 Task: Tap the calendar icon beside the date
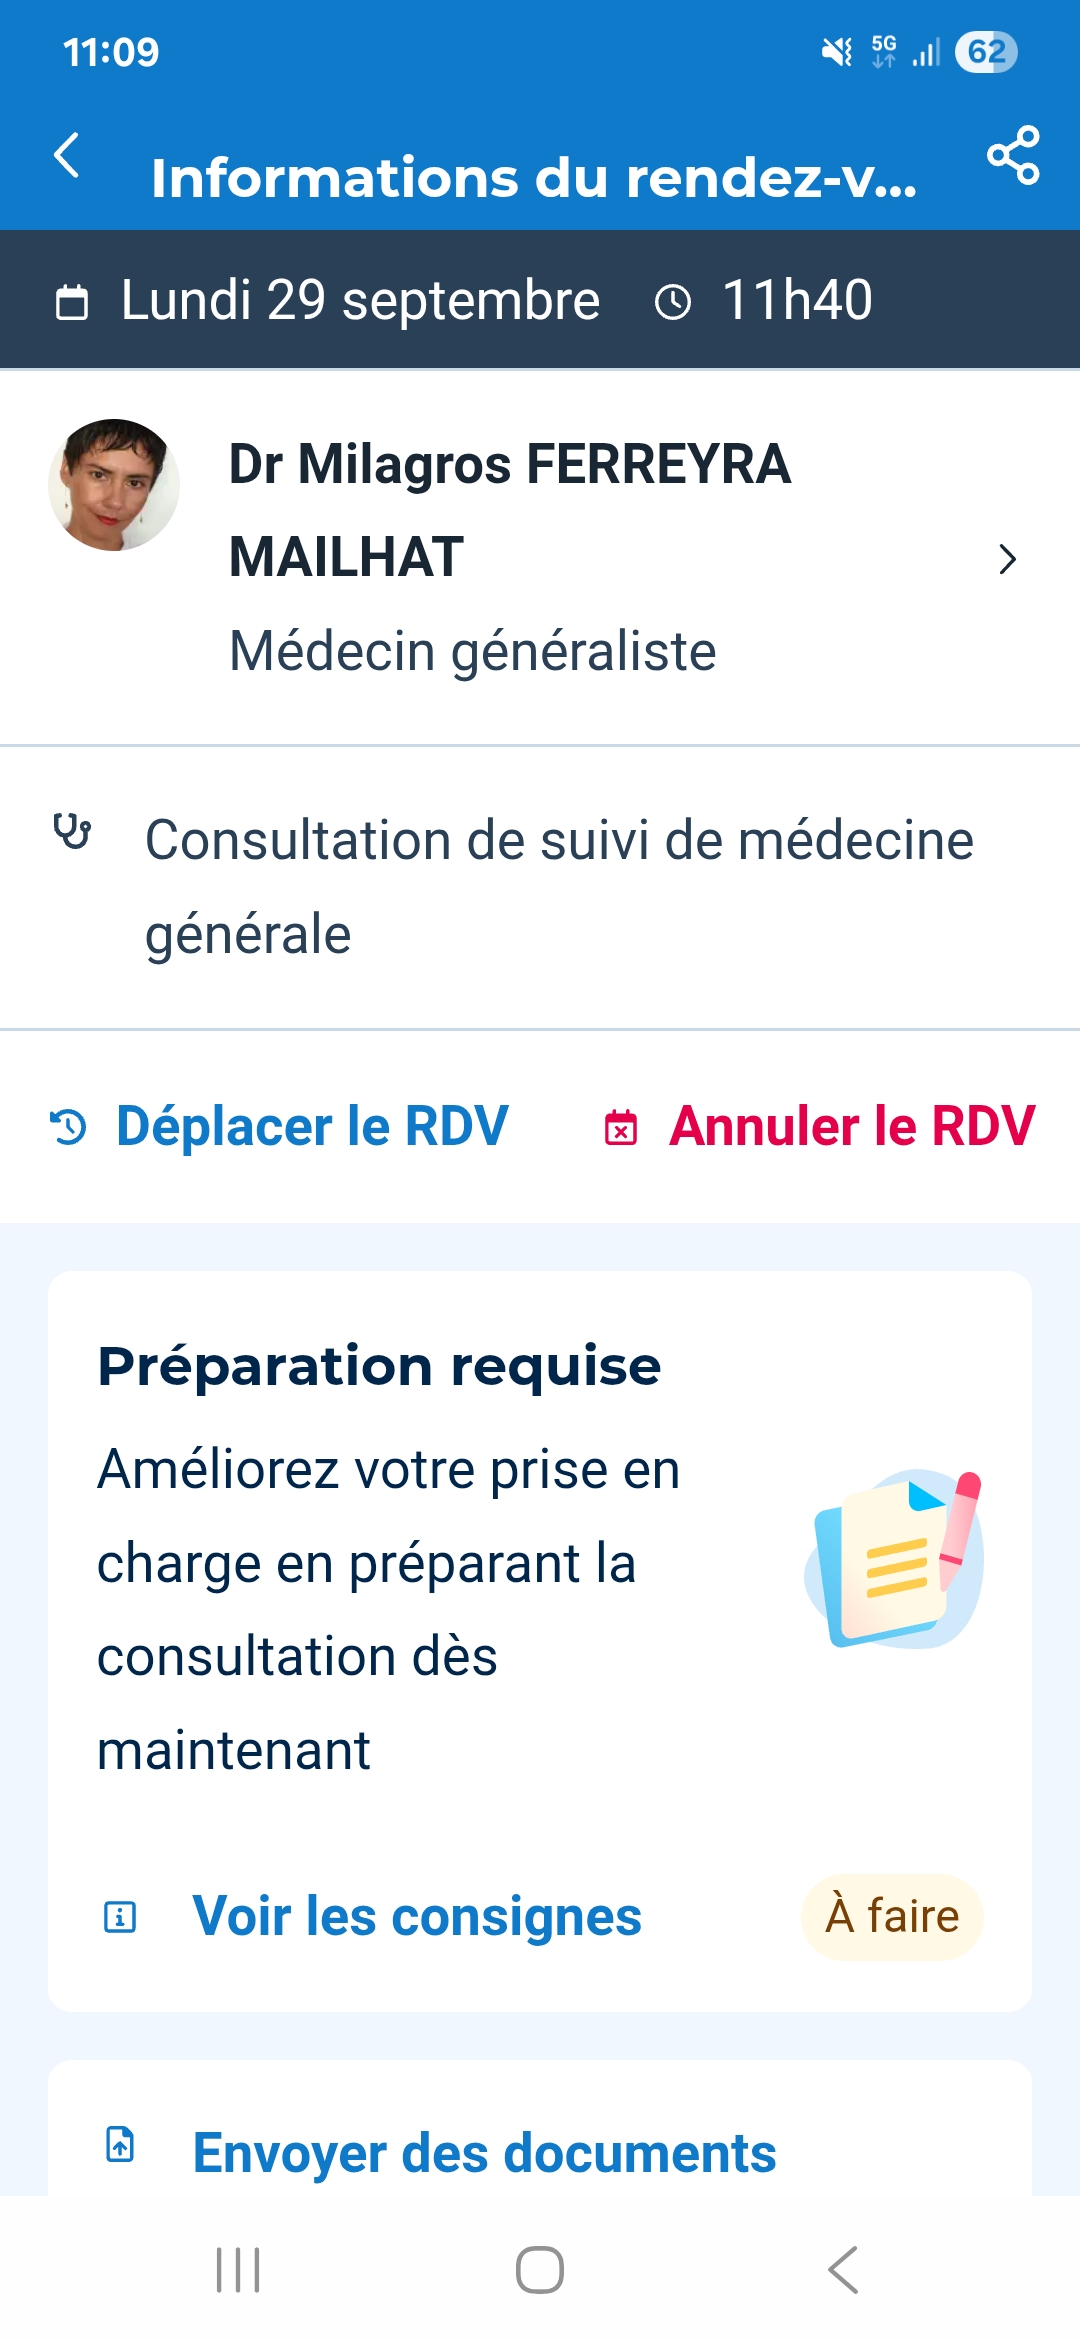tap(72, 302)
